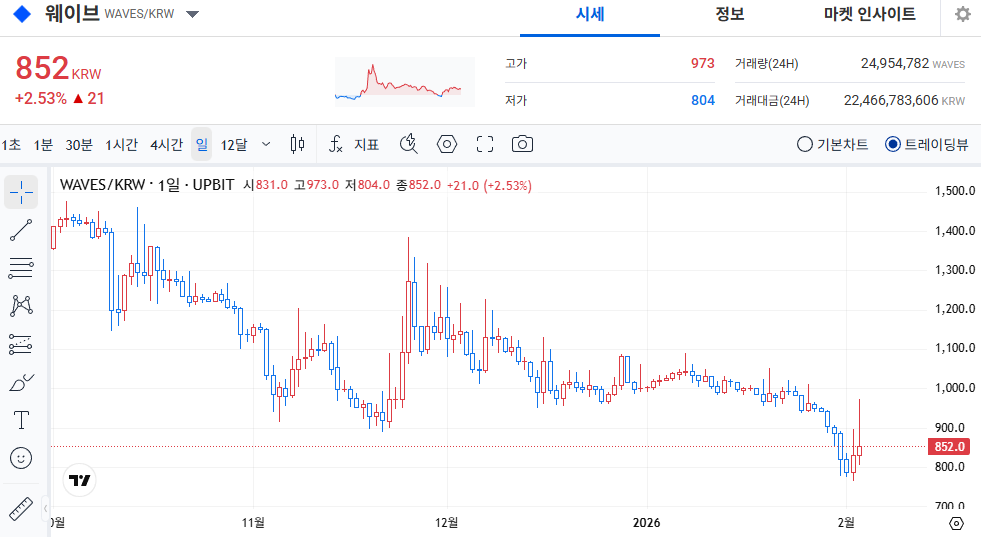Set chart interval to 1시간
Image resolution: width=981 pixels, height=537 pixels.
(121, 144)
